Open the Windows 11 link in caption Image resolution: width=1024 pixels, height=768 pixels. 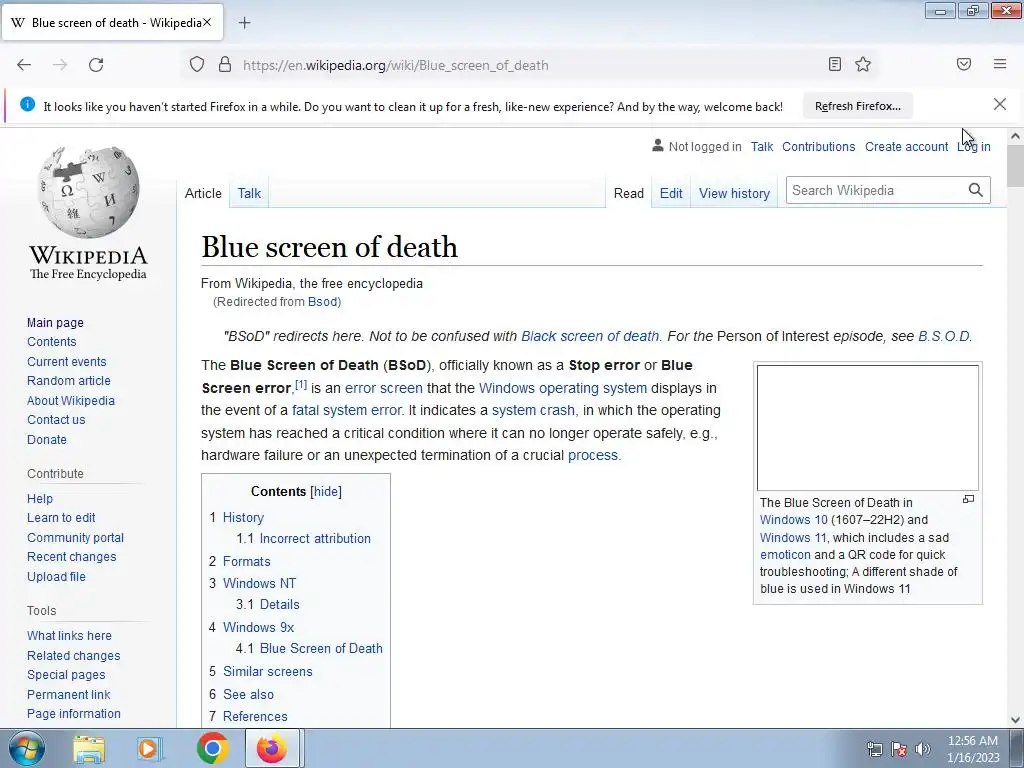[793, 537]
